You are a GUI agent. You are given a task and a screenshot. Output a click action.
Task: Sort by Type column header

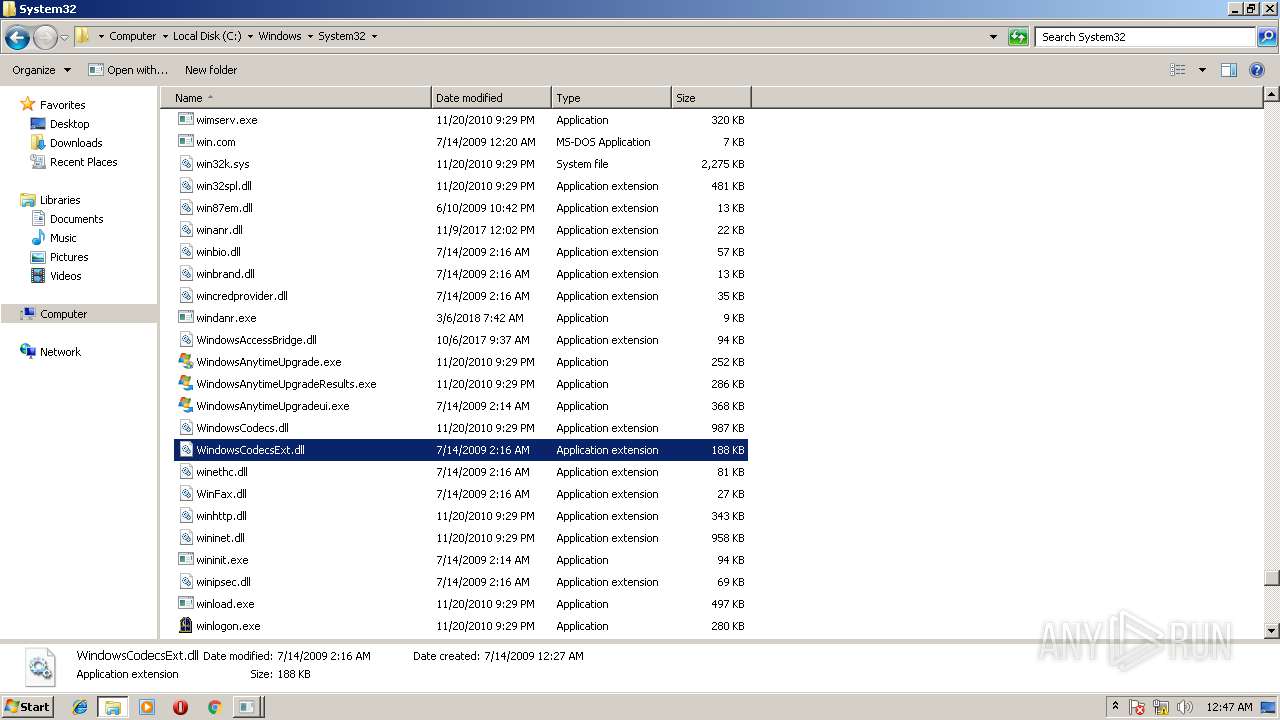pyautogui.click(x=611, y=98)
